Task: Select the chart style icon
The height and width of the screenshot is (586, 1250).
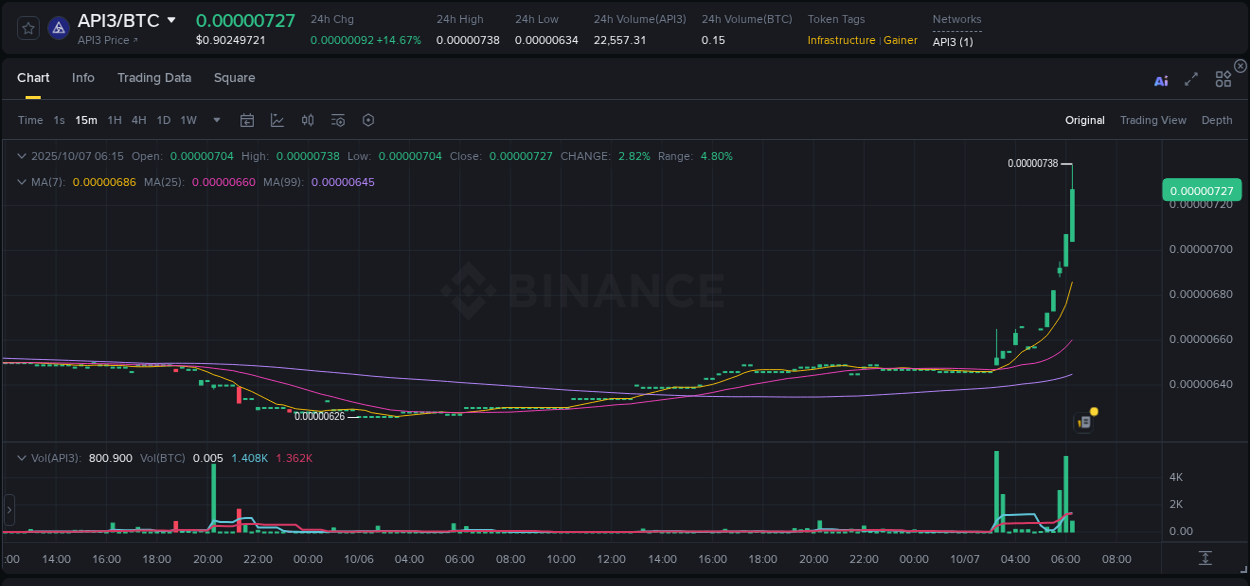Action: point(277,119)
